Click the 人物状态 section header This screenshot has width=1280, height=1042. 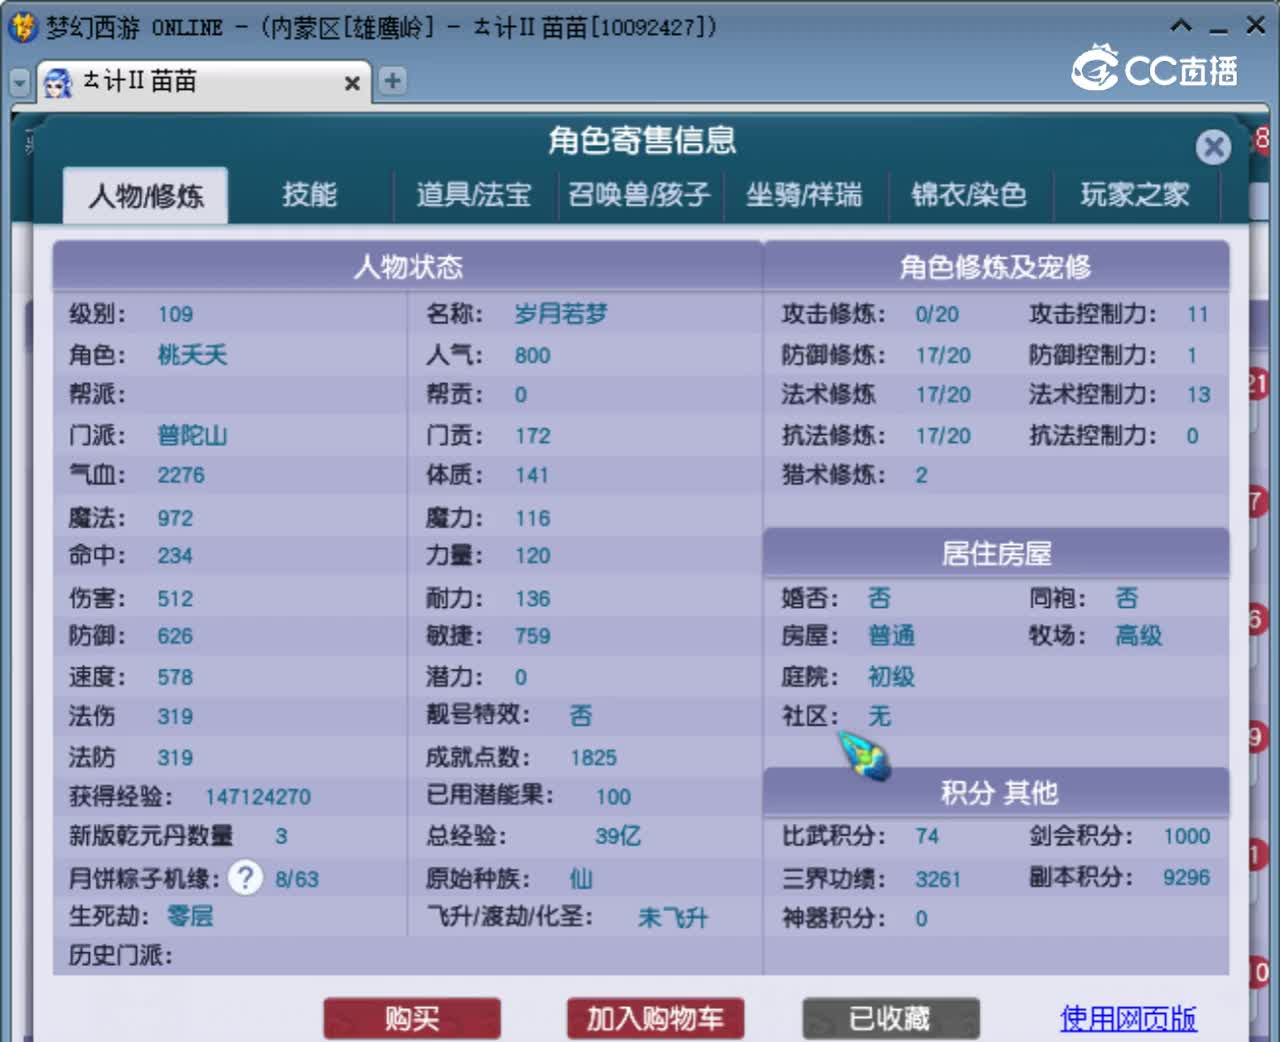pos(408,267)
